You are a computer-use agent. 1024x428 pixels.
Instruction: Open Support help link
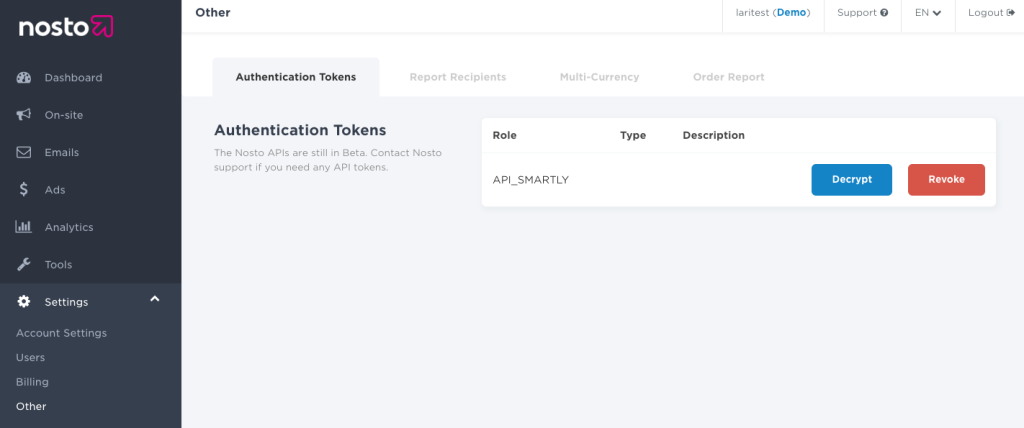862,13
